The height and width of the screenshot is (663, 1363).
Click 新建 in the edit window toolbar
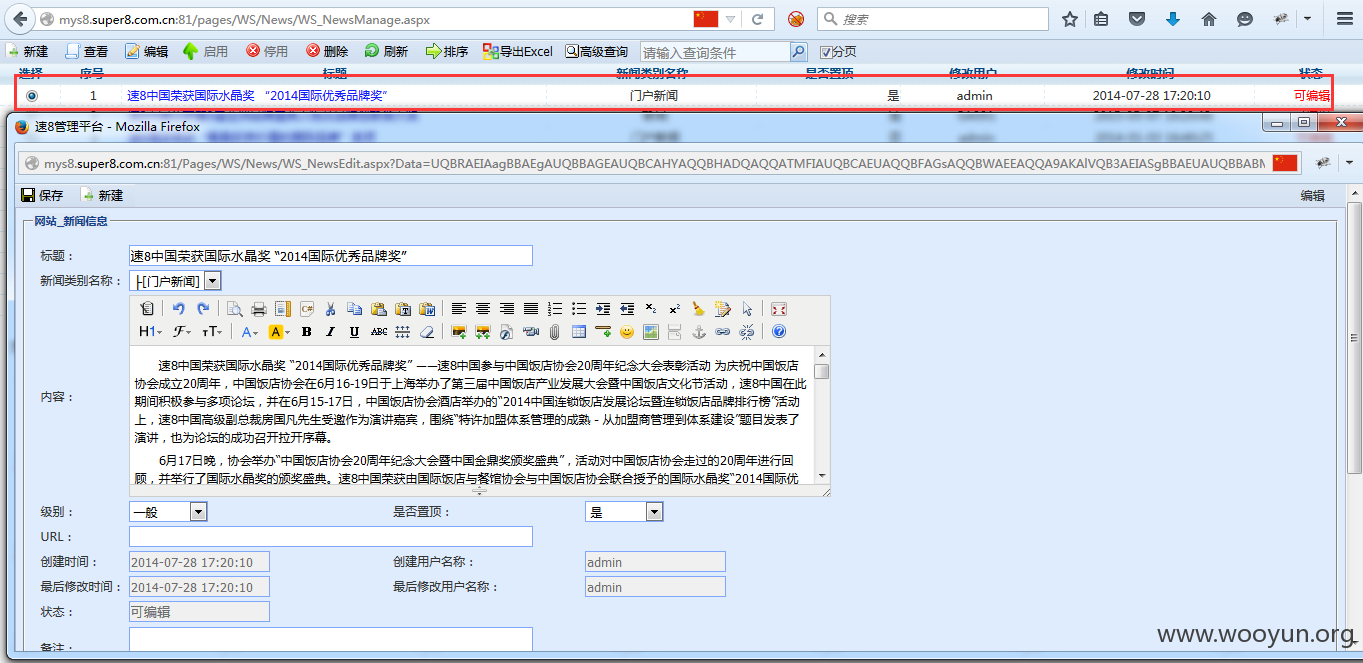[102, 195]
